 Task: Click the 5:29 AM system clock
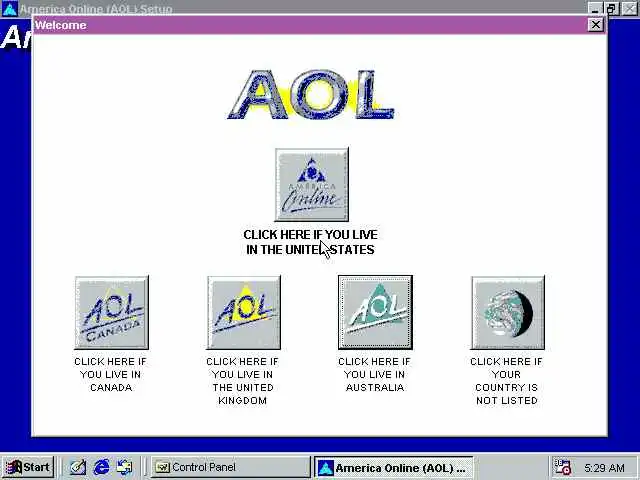[604, 467]
